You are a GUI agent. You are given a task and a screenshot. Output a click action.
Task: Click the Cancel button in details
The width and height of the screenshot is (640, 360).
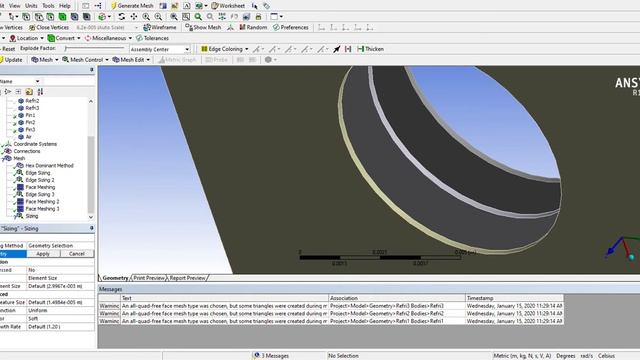(x=77, y=253)
